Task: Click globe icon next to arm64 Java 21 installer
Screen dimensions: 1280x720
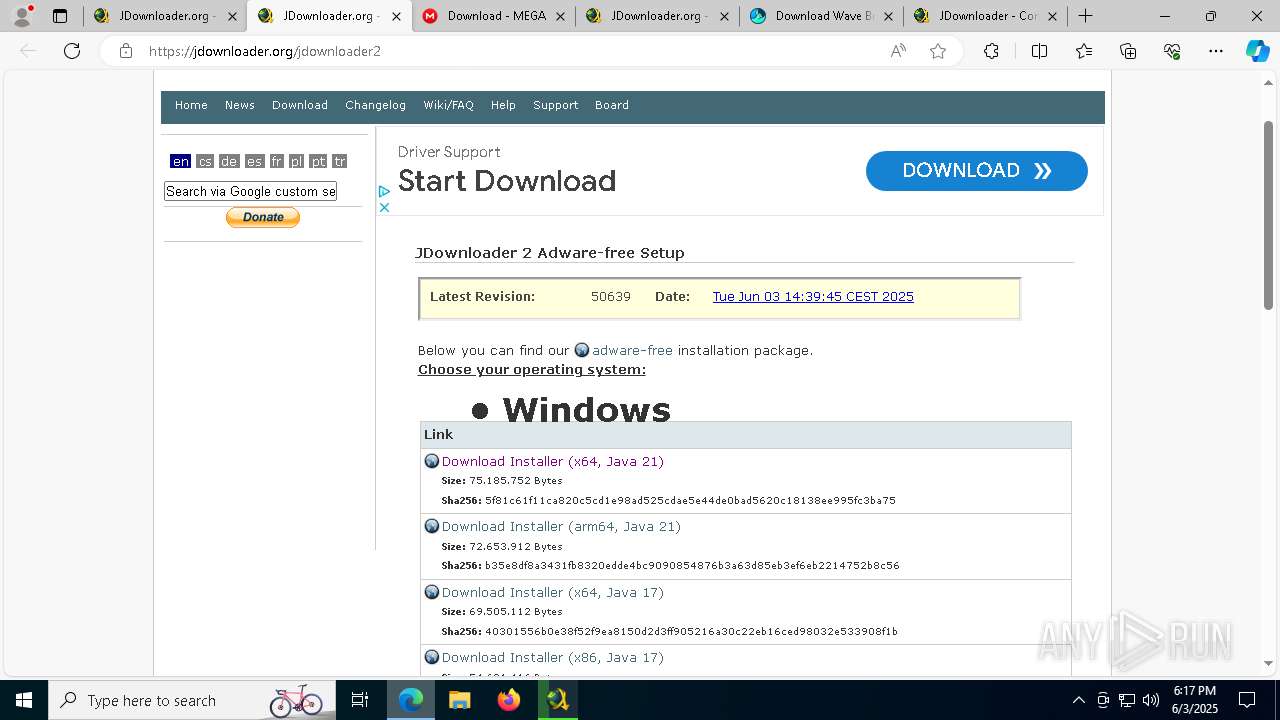Action: coord(432,526)
